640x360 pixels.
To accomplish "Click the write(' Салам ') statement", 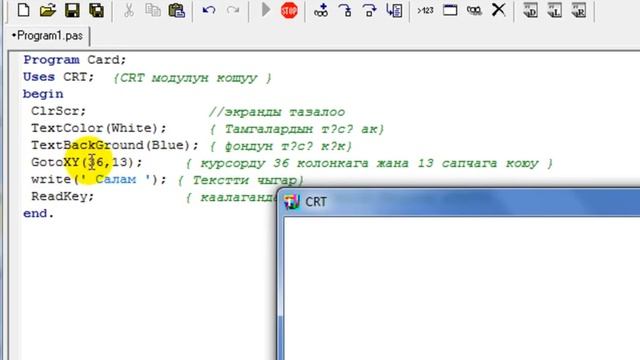I will point(99,180).
